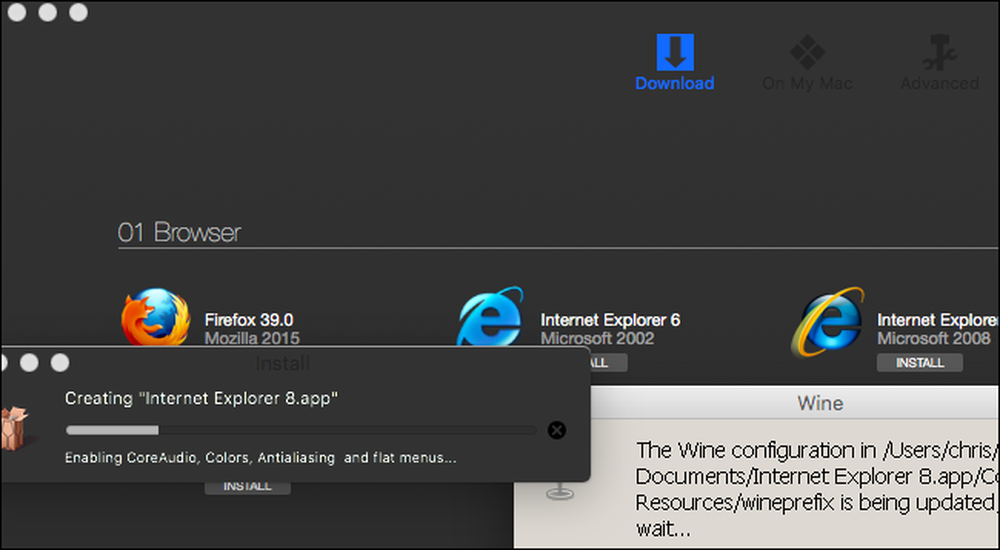Screen dimensions: 1000x550
Task: Select the Internet Explorer 6 title text
Action: (610, 320)
